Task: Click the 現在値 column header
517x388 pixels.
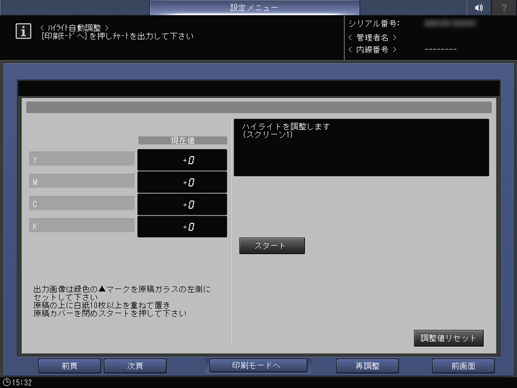Action: (x=183, y=140)
